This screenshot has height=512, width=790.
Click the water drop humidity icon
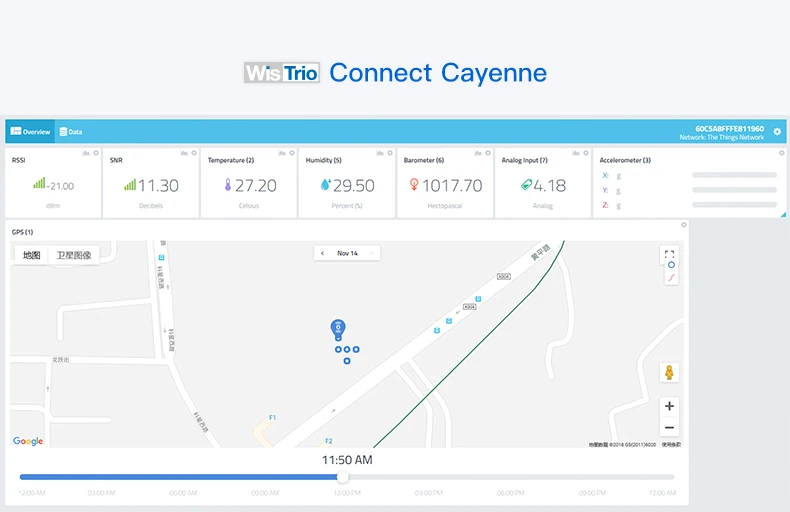[x=325, y=185]
